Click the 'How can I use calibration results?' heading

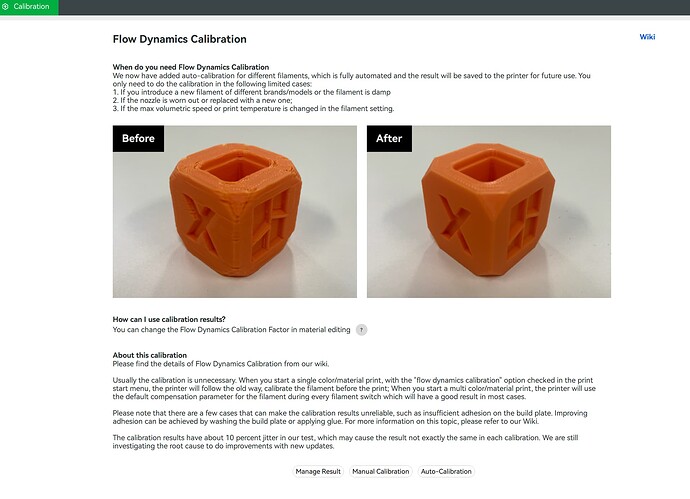coord(169,319)
